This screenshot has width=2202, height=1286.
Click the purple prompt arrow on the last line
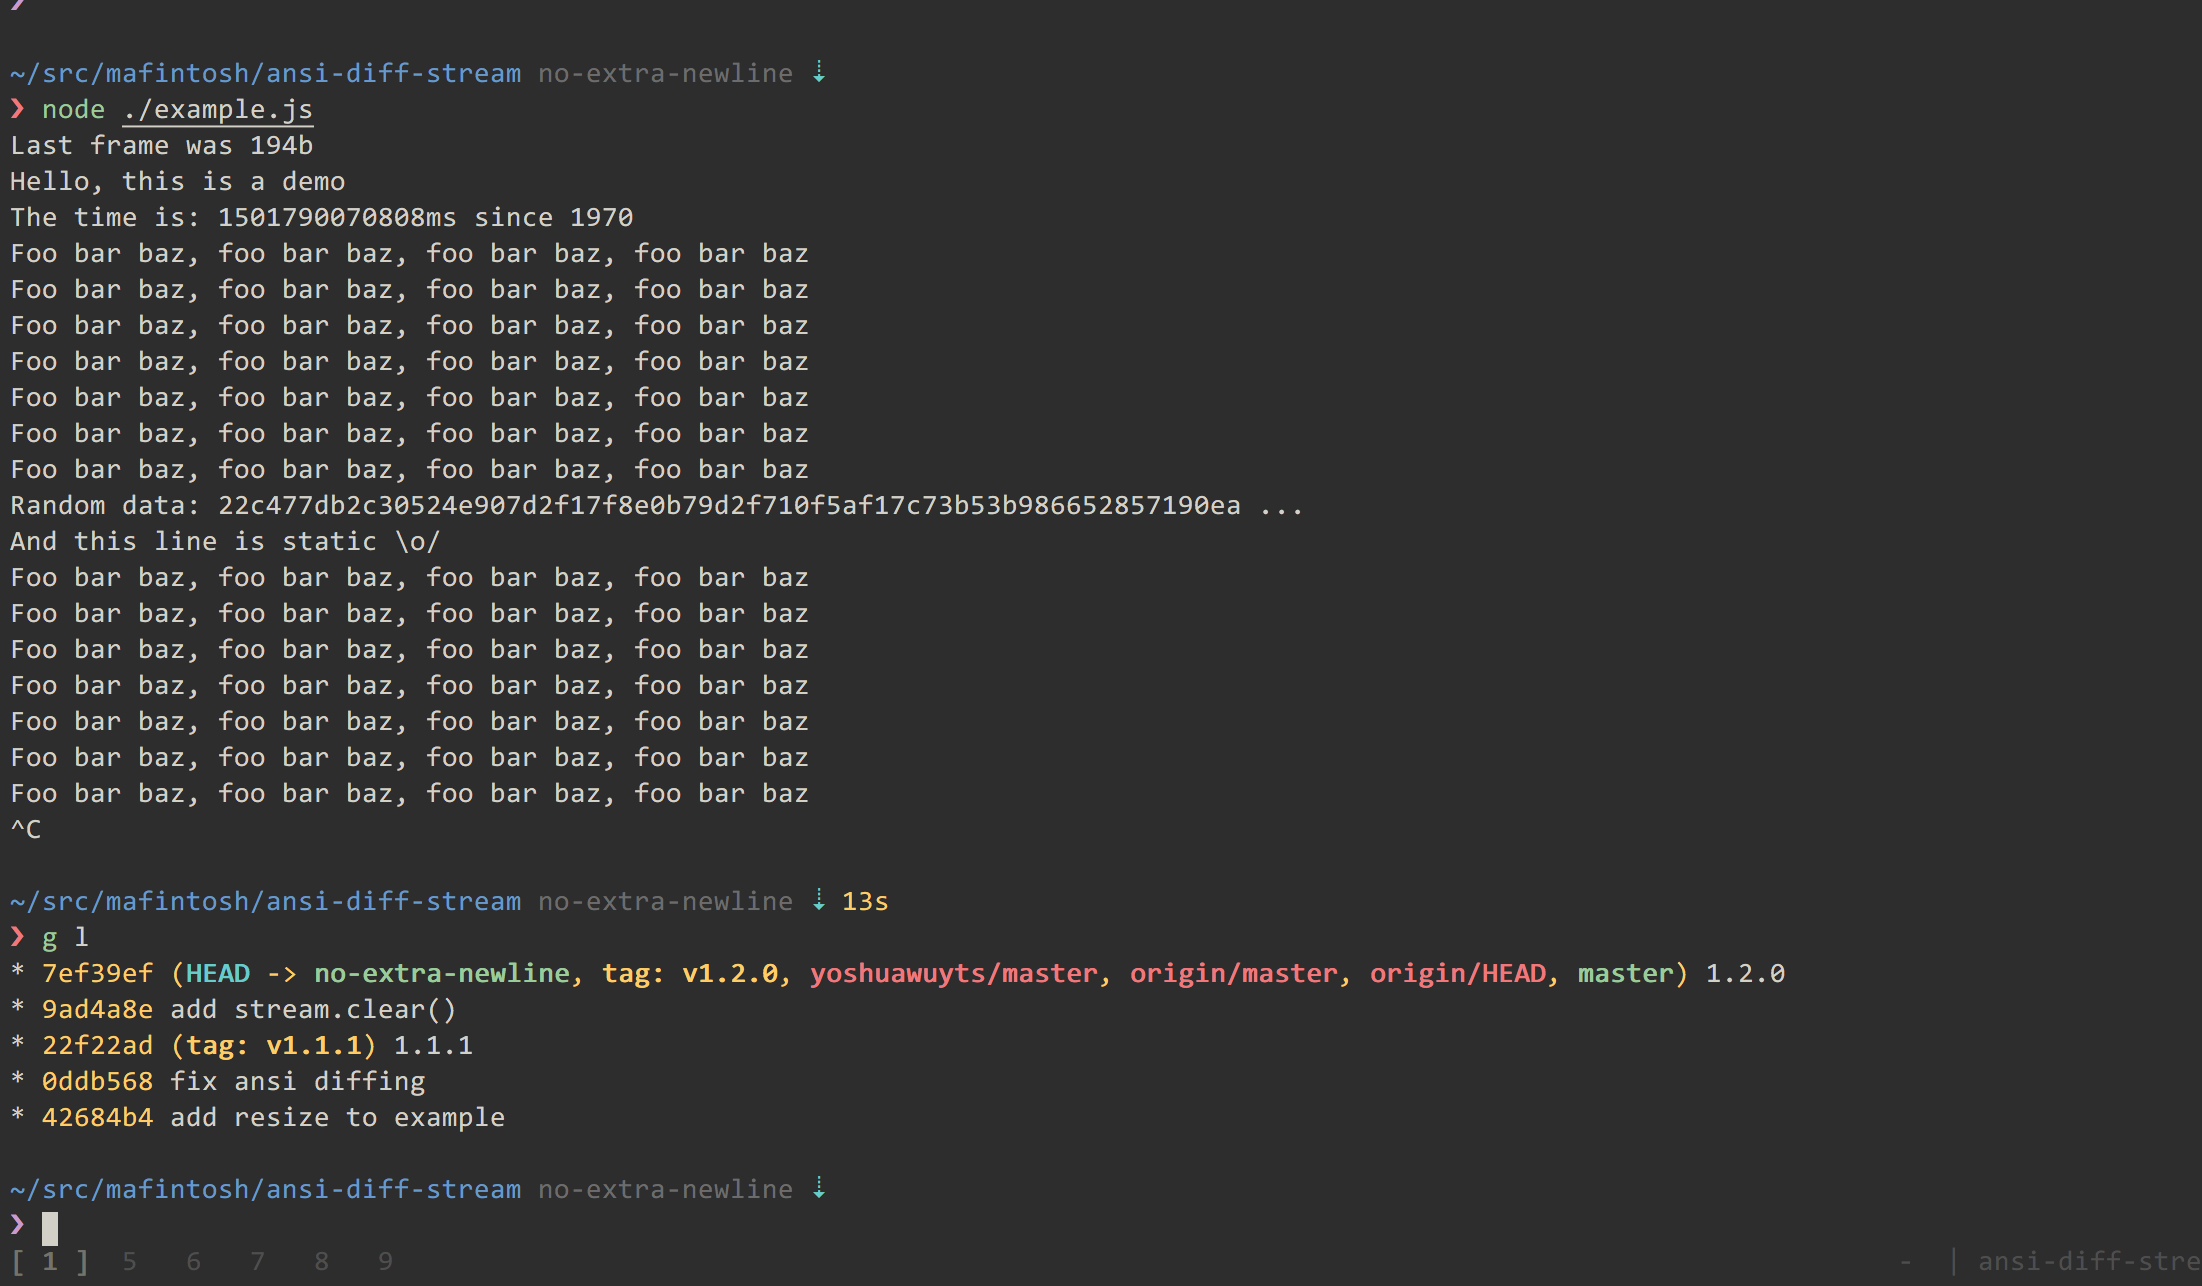point(17,1224)
